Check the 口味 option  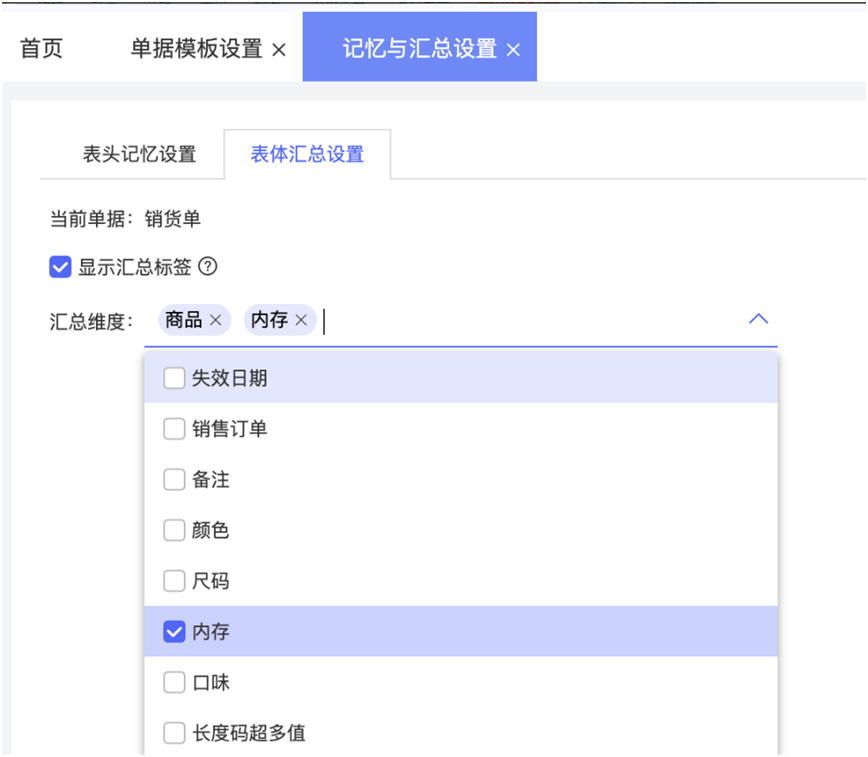click(174, 683)
